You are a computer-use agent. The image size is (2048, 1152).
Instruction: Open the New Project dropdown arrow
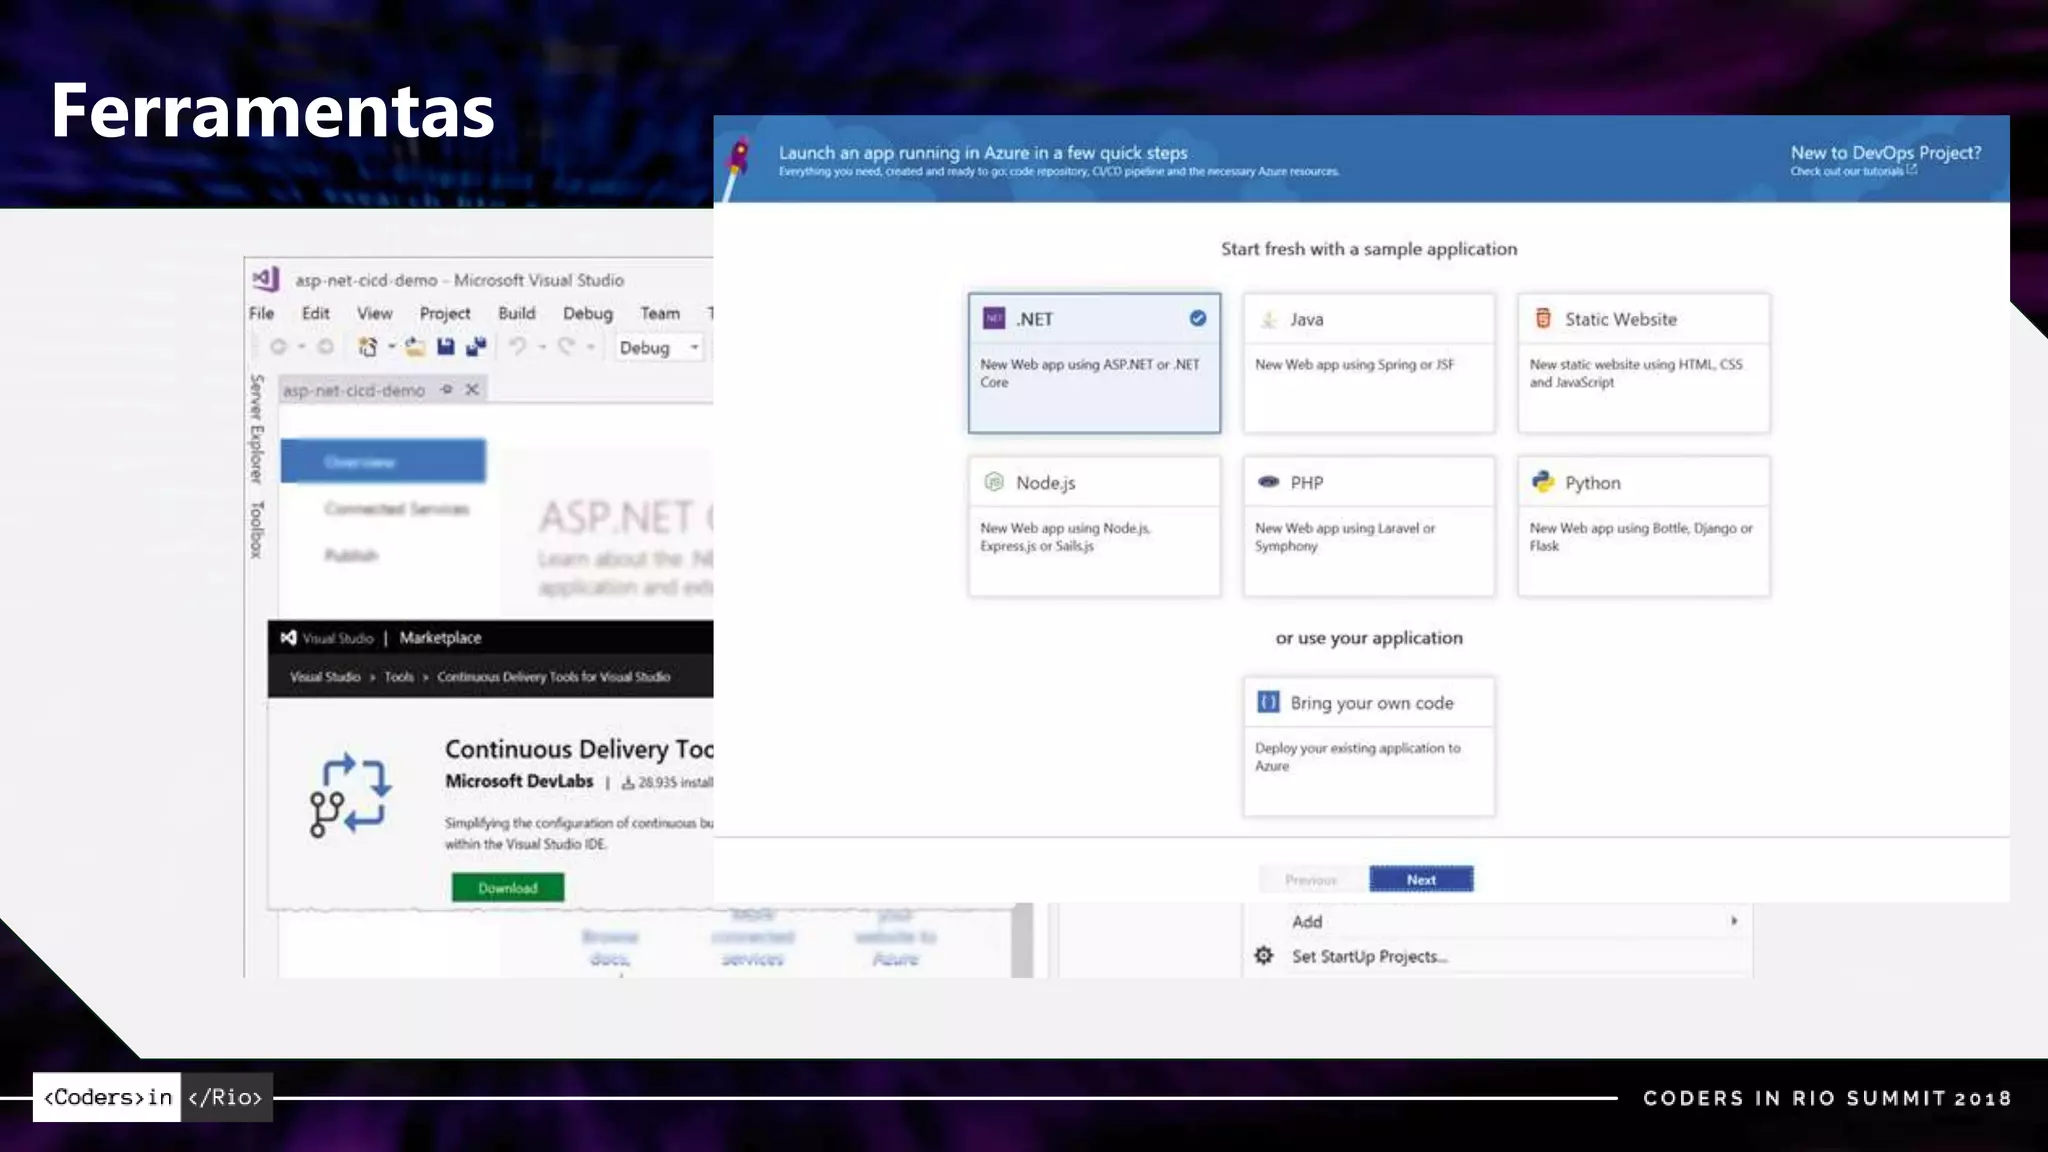[391, 347]
